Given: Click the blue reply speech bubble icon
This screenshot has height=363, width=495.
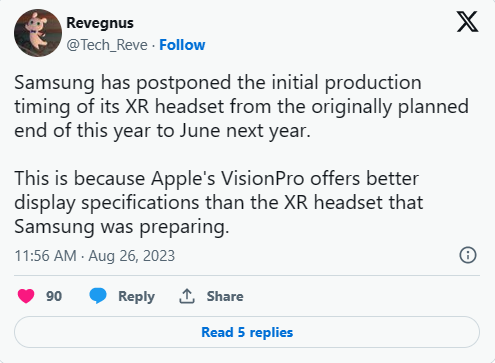Looking at the screenshot, I should (x=98, y=296).
